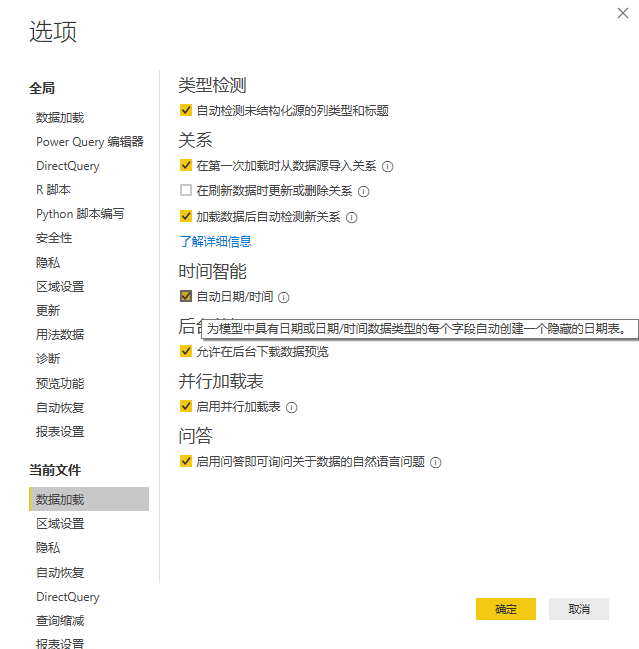Go to 预览功能 settings
639x649 pixels.
pos(60,383)
